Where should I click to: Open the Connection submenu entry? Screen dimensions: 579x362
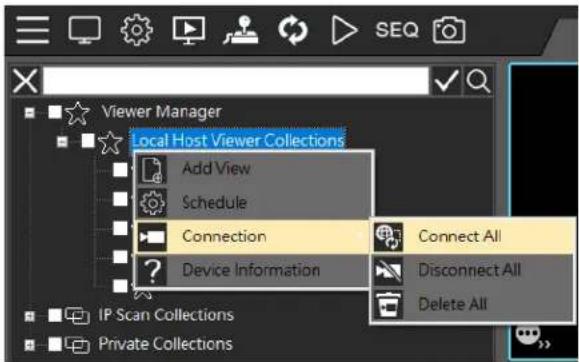click(253, 236)
